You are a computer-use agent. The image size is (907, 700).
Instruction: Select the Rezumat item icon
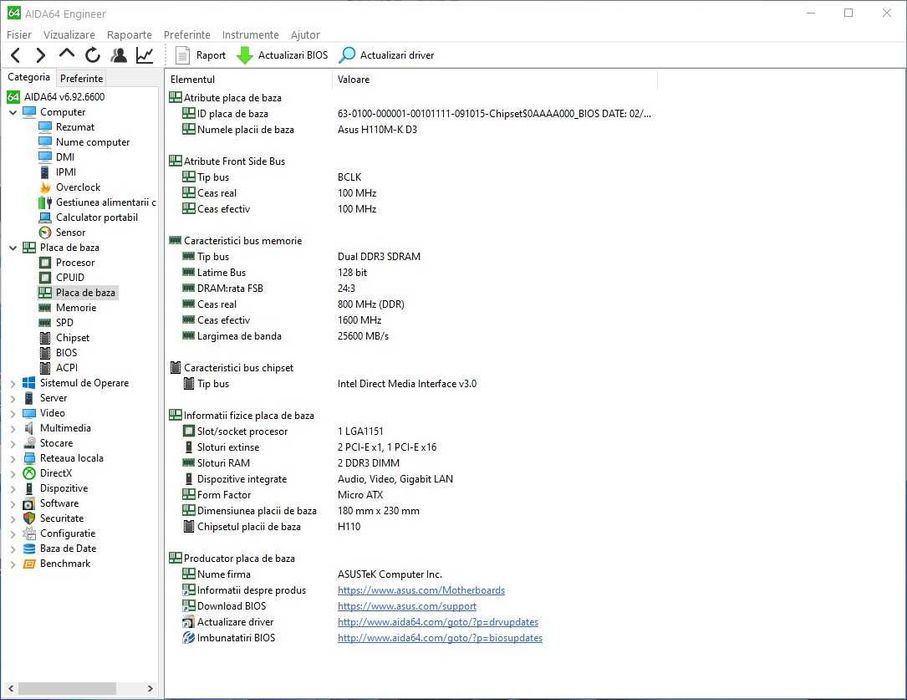click(45, 127)
